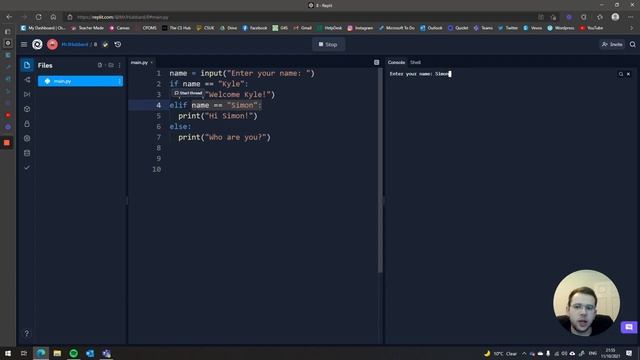
Task: Open the Outlook bookmark
Action: (431, 28)
